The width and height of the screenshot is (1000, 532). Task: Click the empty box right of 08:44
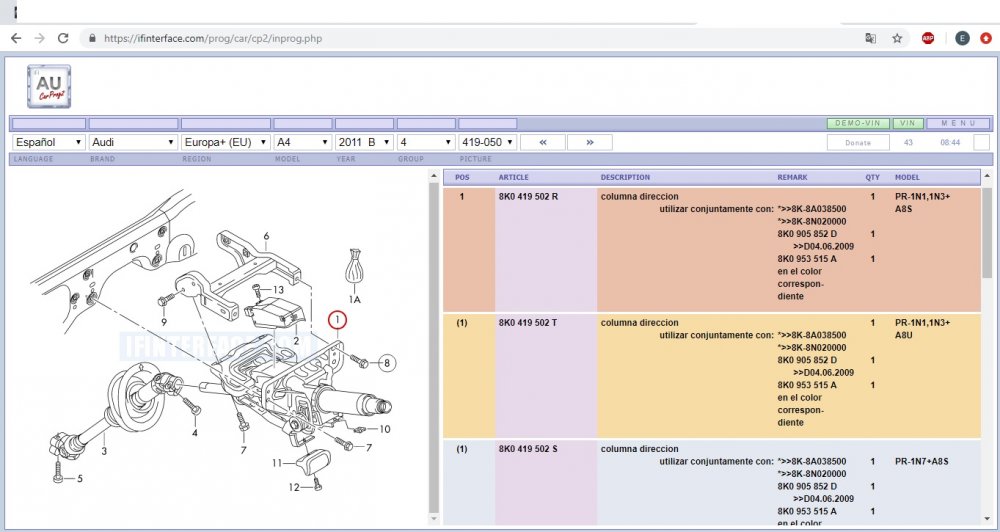point(982,142)
